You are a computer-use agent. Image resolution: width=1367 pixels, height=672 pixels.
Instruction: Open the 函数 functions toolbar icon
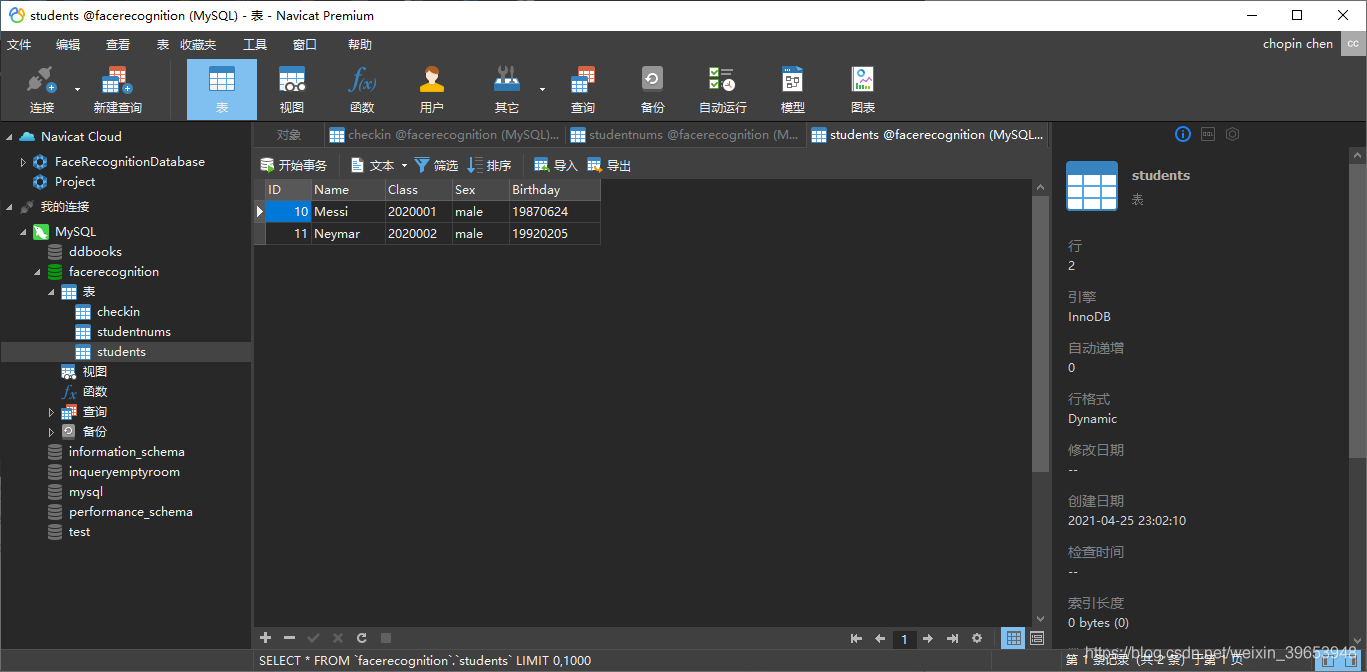pyautogui.click(x=362, y=90)
